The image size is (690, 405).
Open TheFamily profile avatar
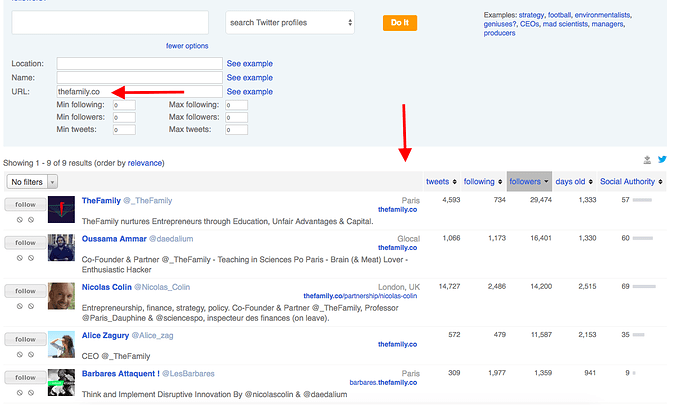[x=61, y=210]
